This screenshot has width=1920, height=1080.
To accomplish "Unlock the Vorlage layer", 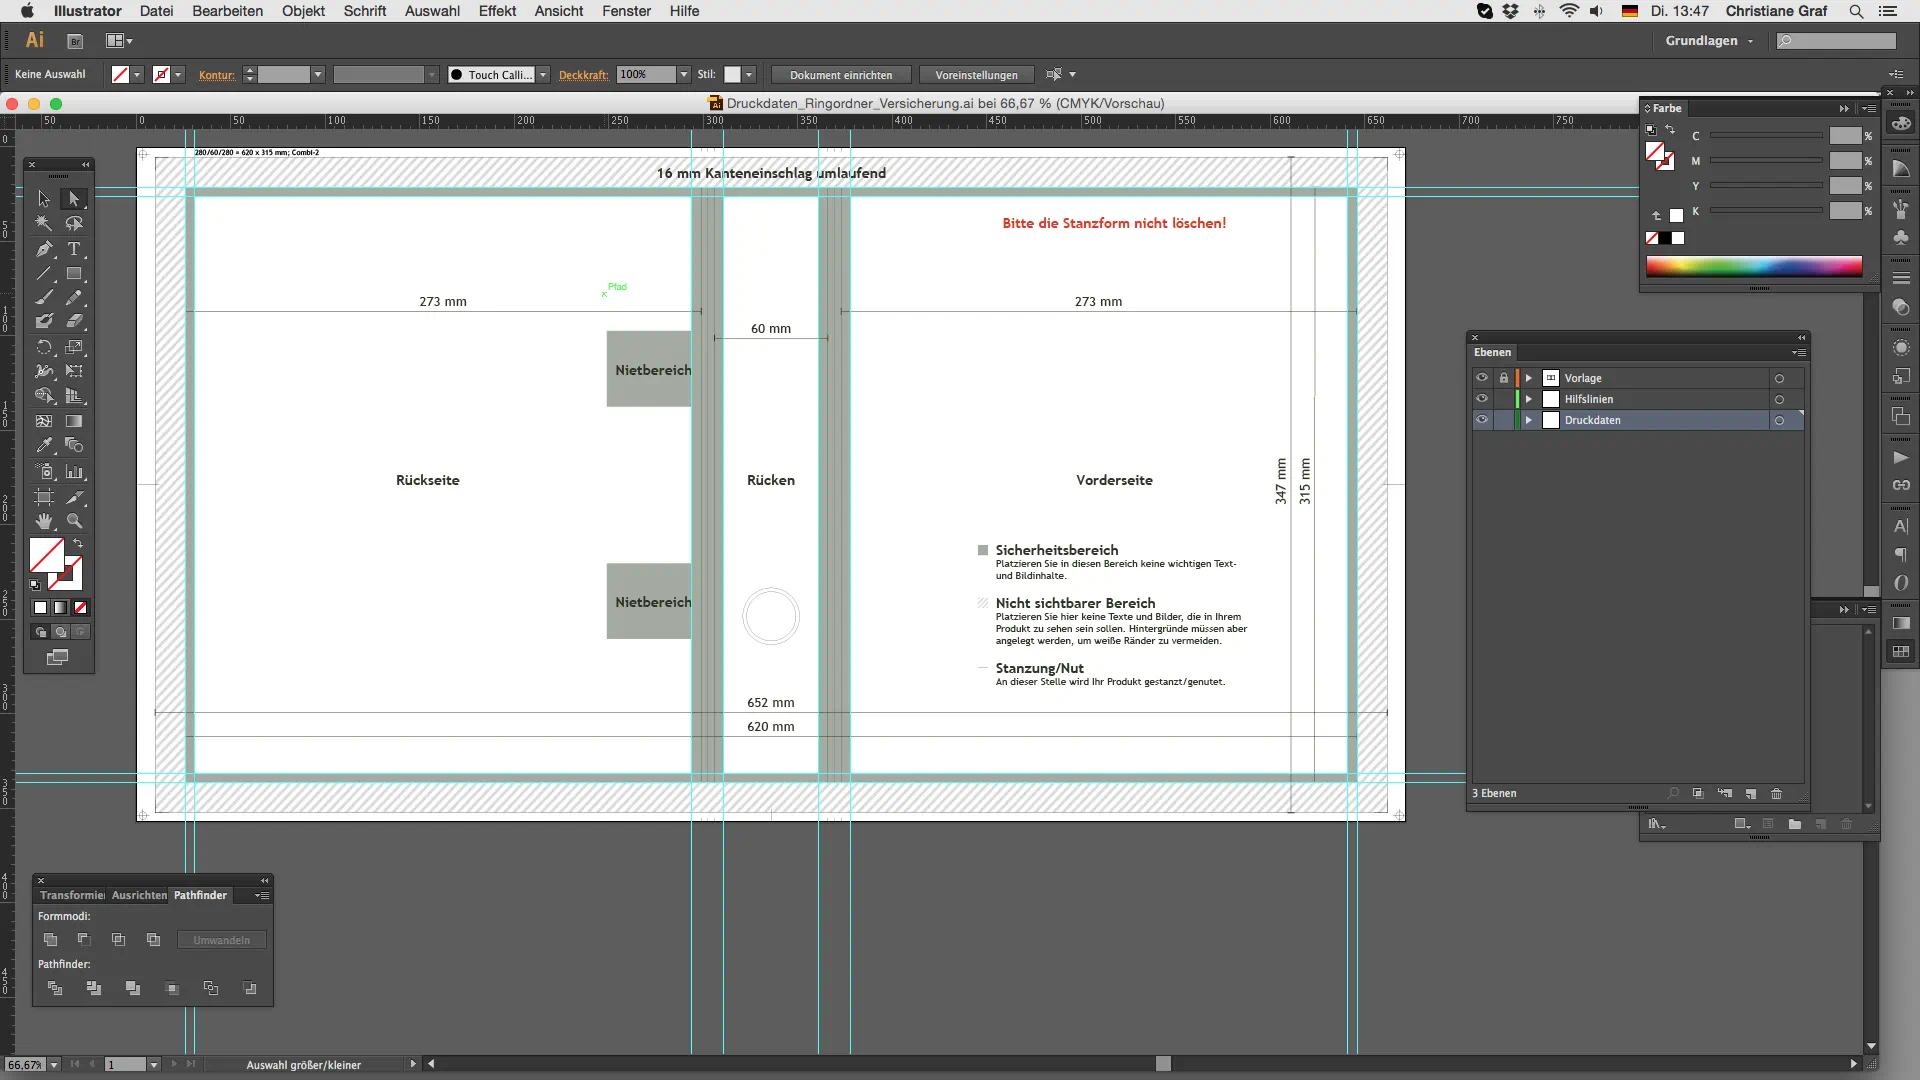I will 1503,378.
